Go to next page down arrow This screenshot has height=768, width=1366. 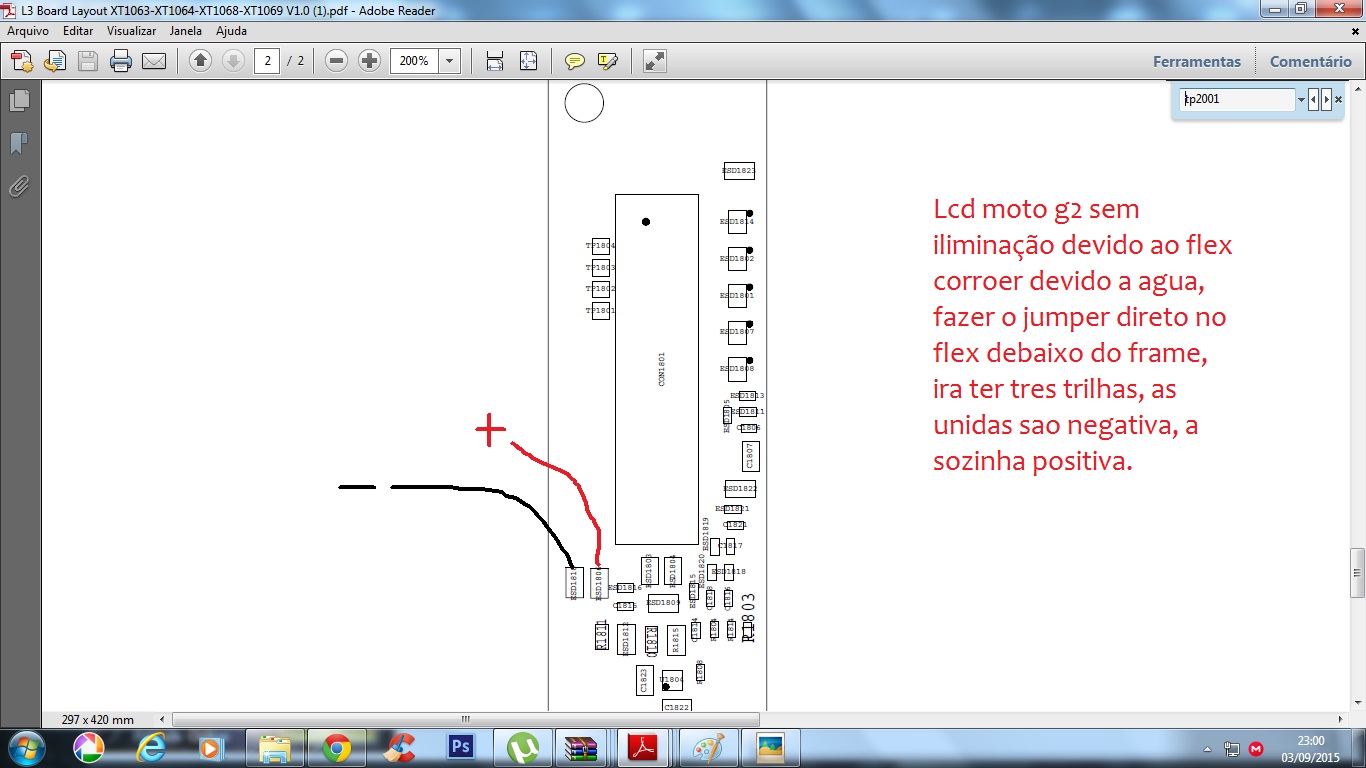233,61
